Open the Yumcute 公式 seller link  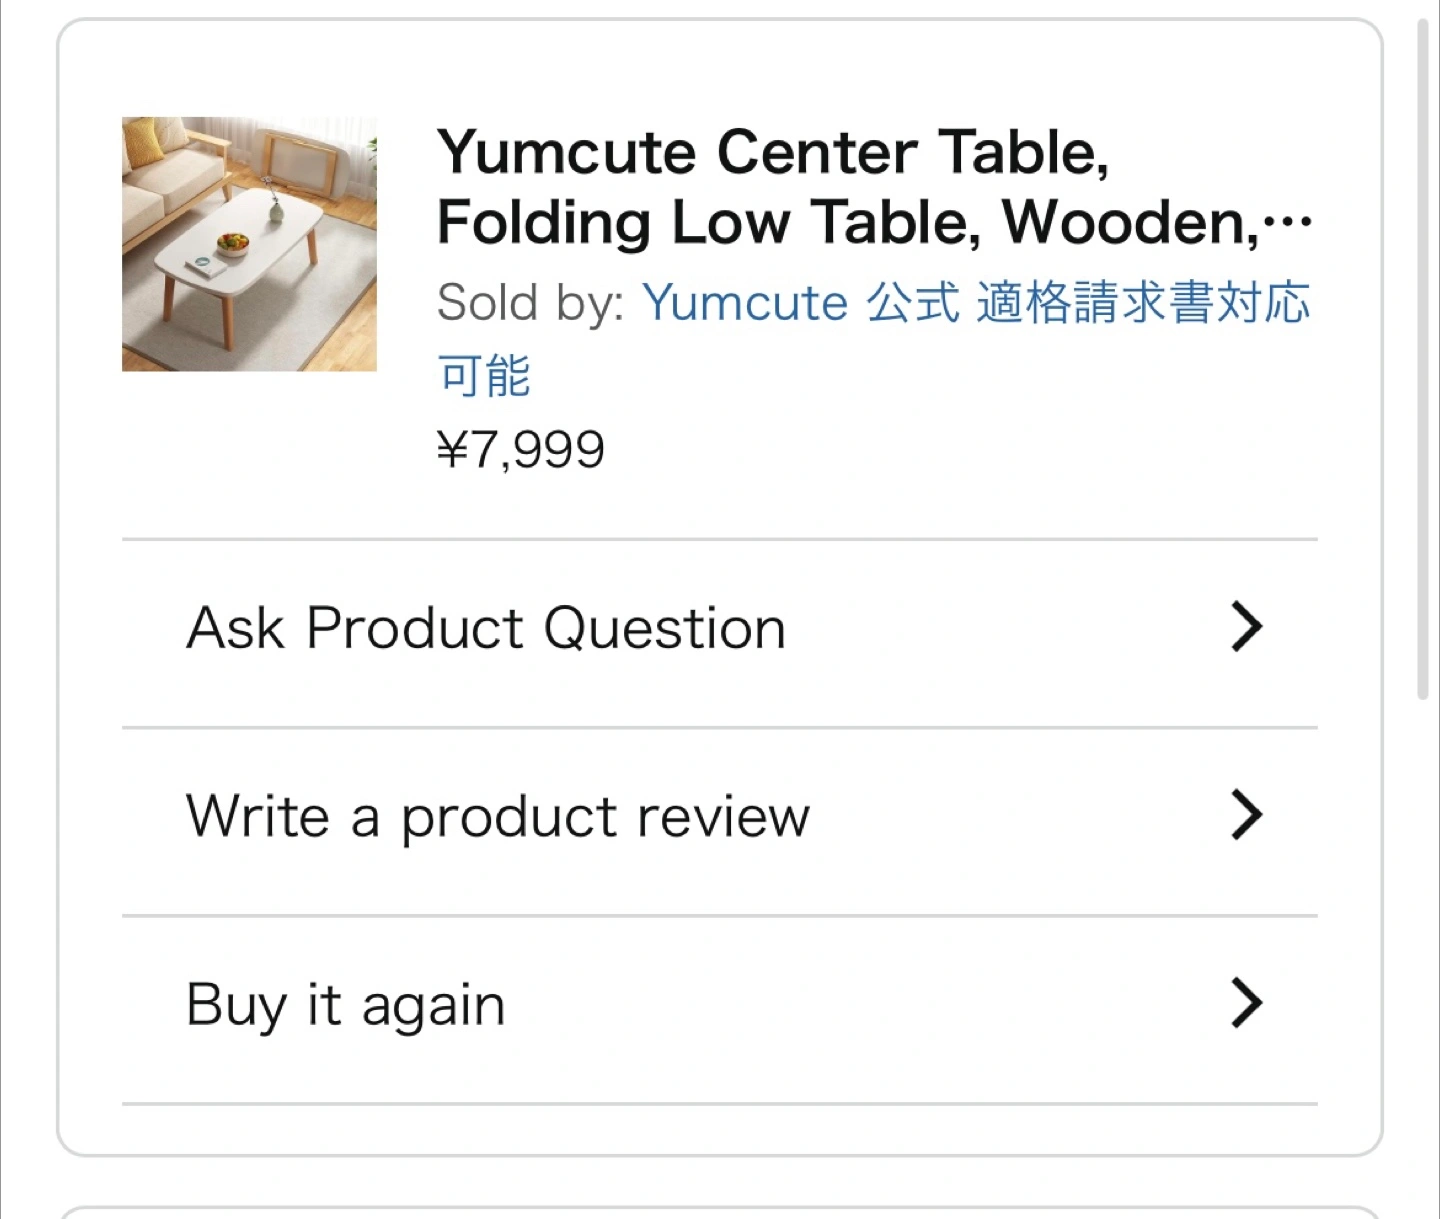[800, 302]
